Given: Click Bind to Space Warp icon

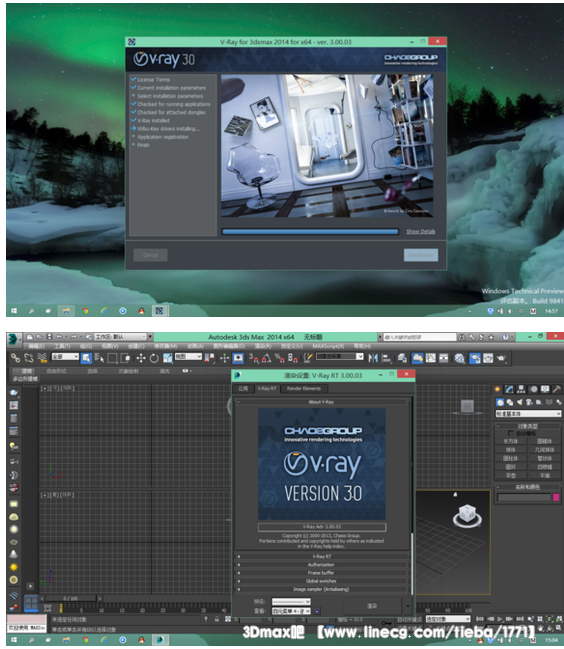Looking at the screenshot, I should [x=42, y=358].
